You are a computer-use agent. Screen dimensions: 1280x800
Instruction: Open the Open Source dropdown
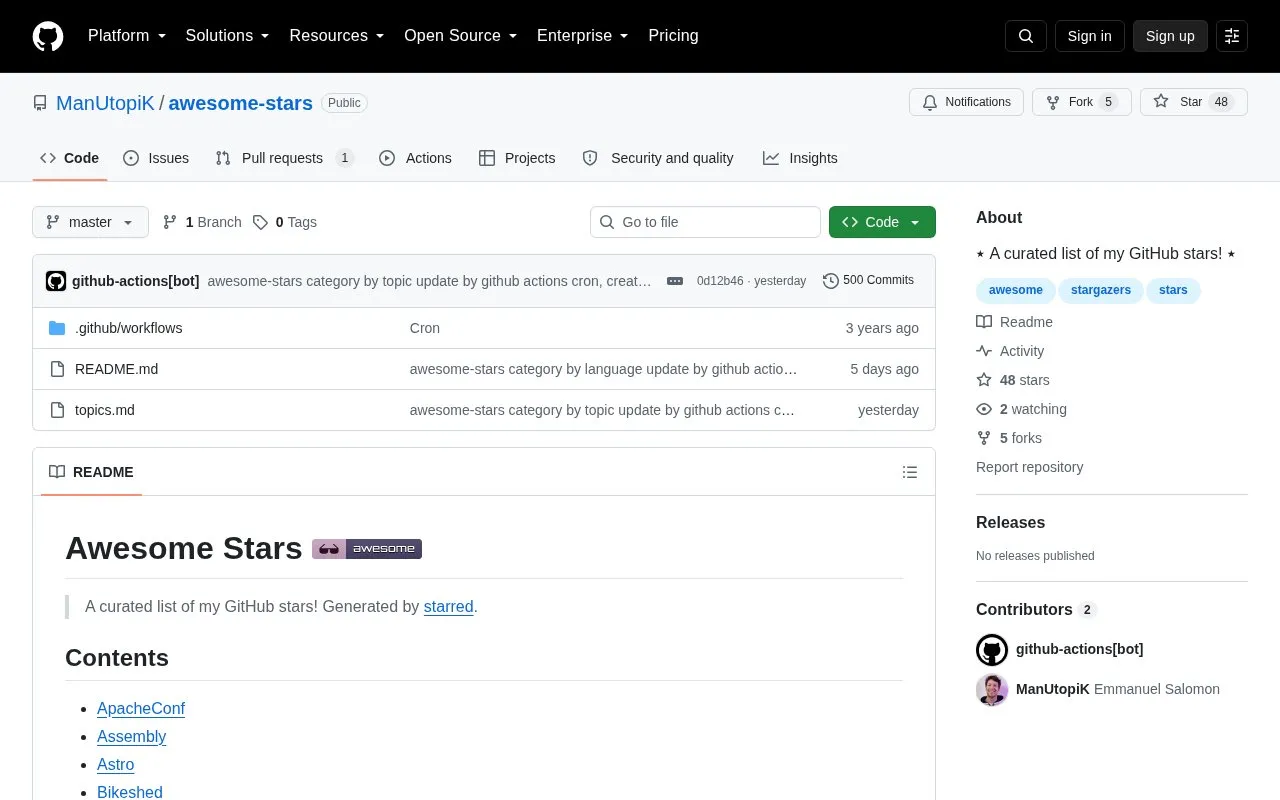(460, 36)
